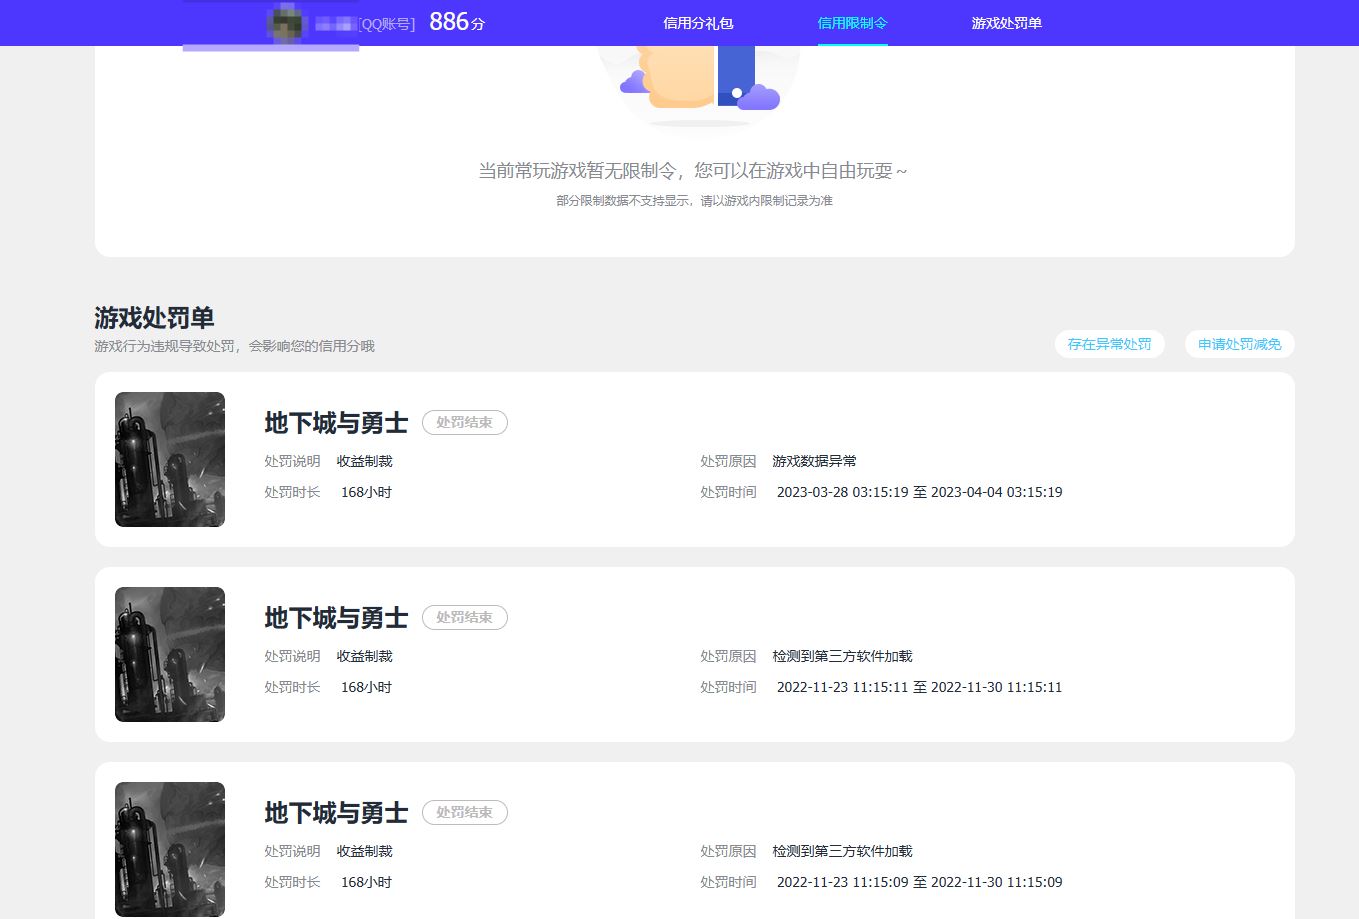
Task: Switch to the 信用限制令 tab
Action: pyautogui.click(x=852, y=23)
